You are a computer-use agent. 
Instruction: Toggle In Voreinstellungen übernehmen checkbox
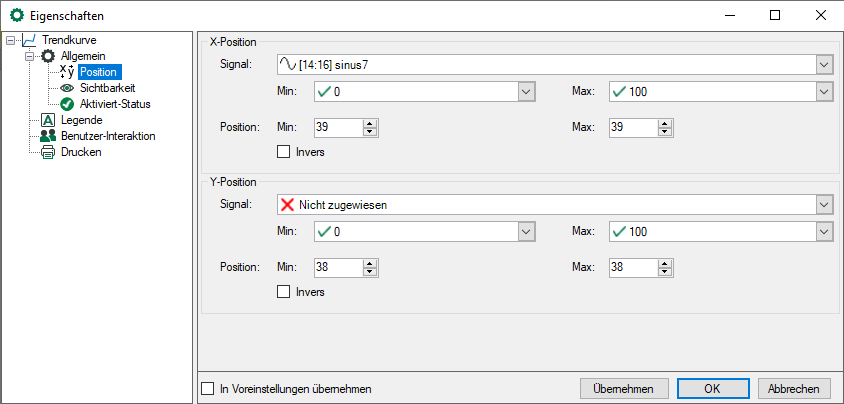pos(208,388)
